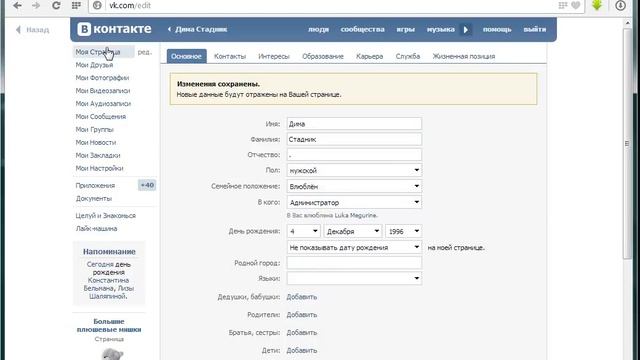
Task: Open музыка in the top menu
Action: [440, 29]
